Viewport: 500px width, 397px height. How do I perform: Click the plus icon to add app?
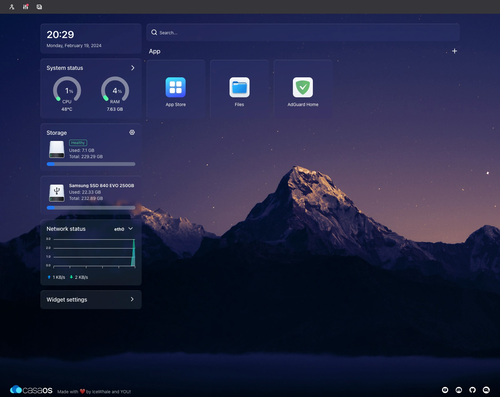tap(454, 51)
